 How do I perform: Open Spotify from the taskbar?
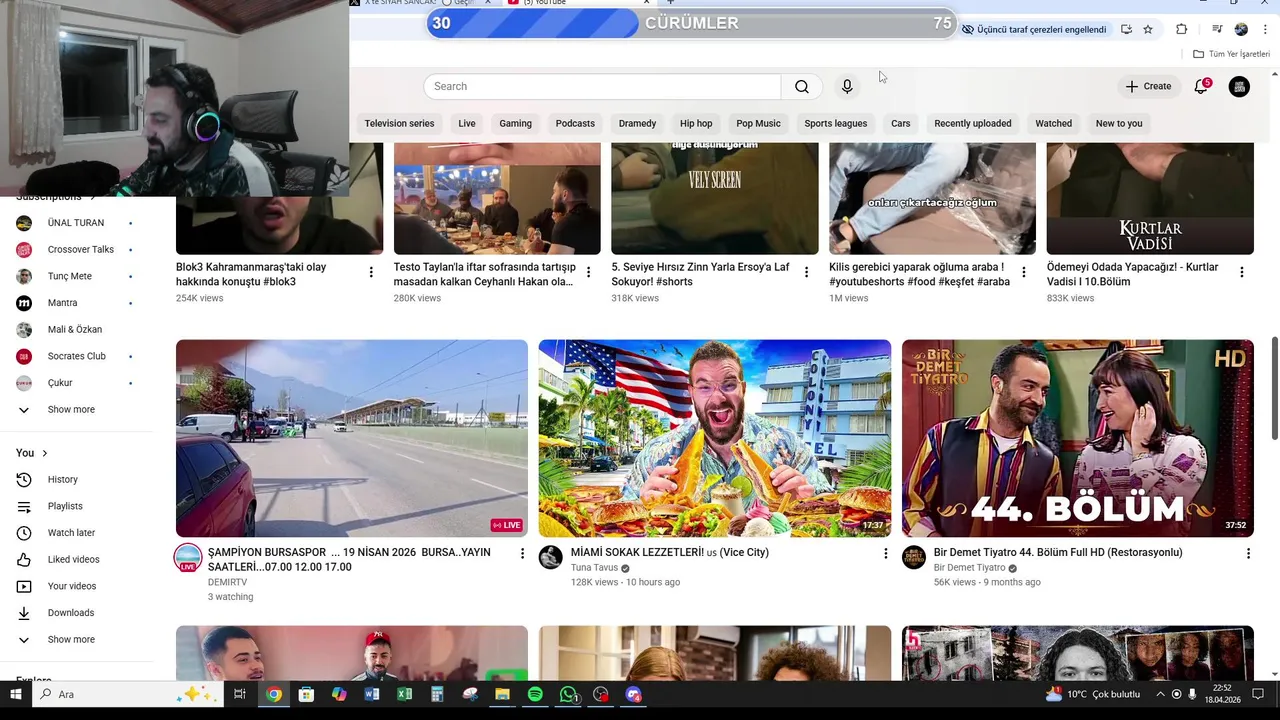tap(535, 694)
